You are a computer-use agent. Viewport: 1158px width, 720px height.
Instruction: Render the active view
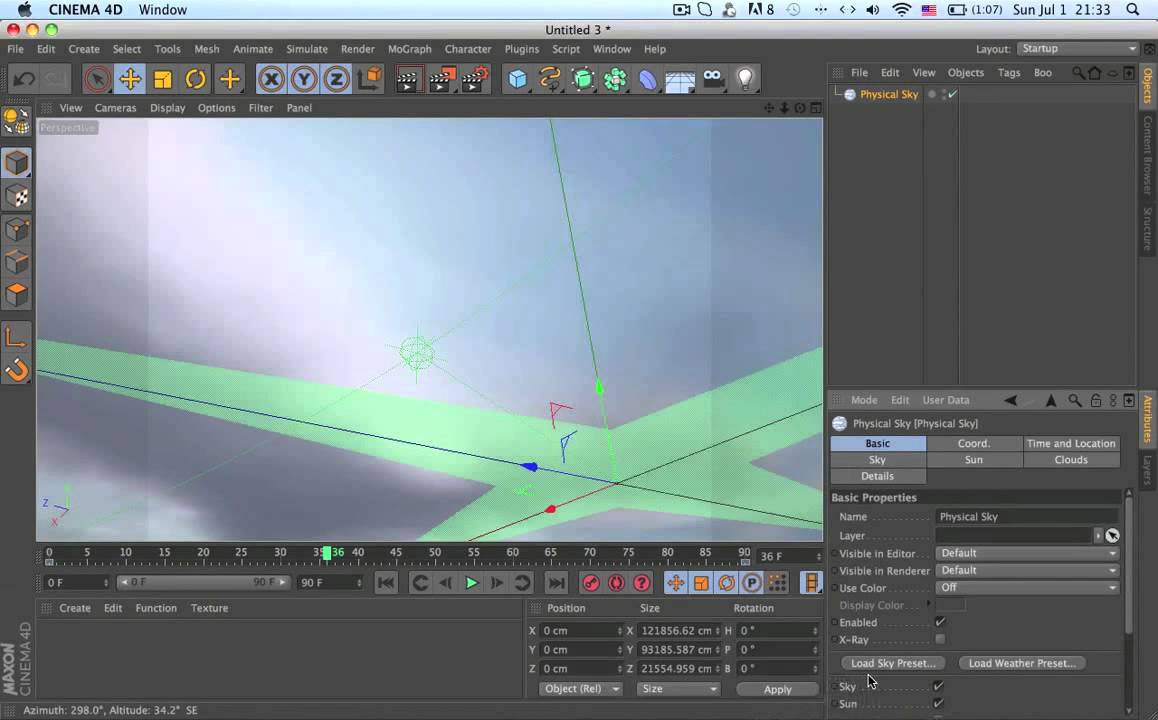coord(407,79)
